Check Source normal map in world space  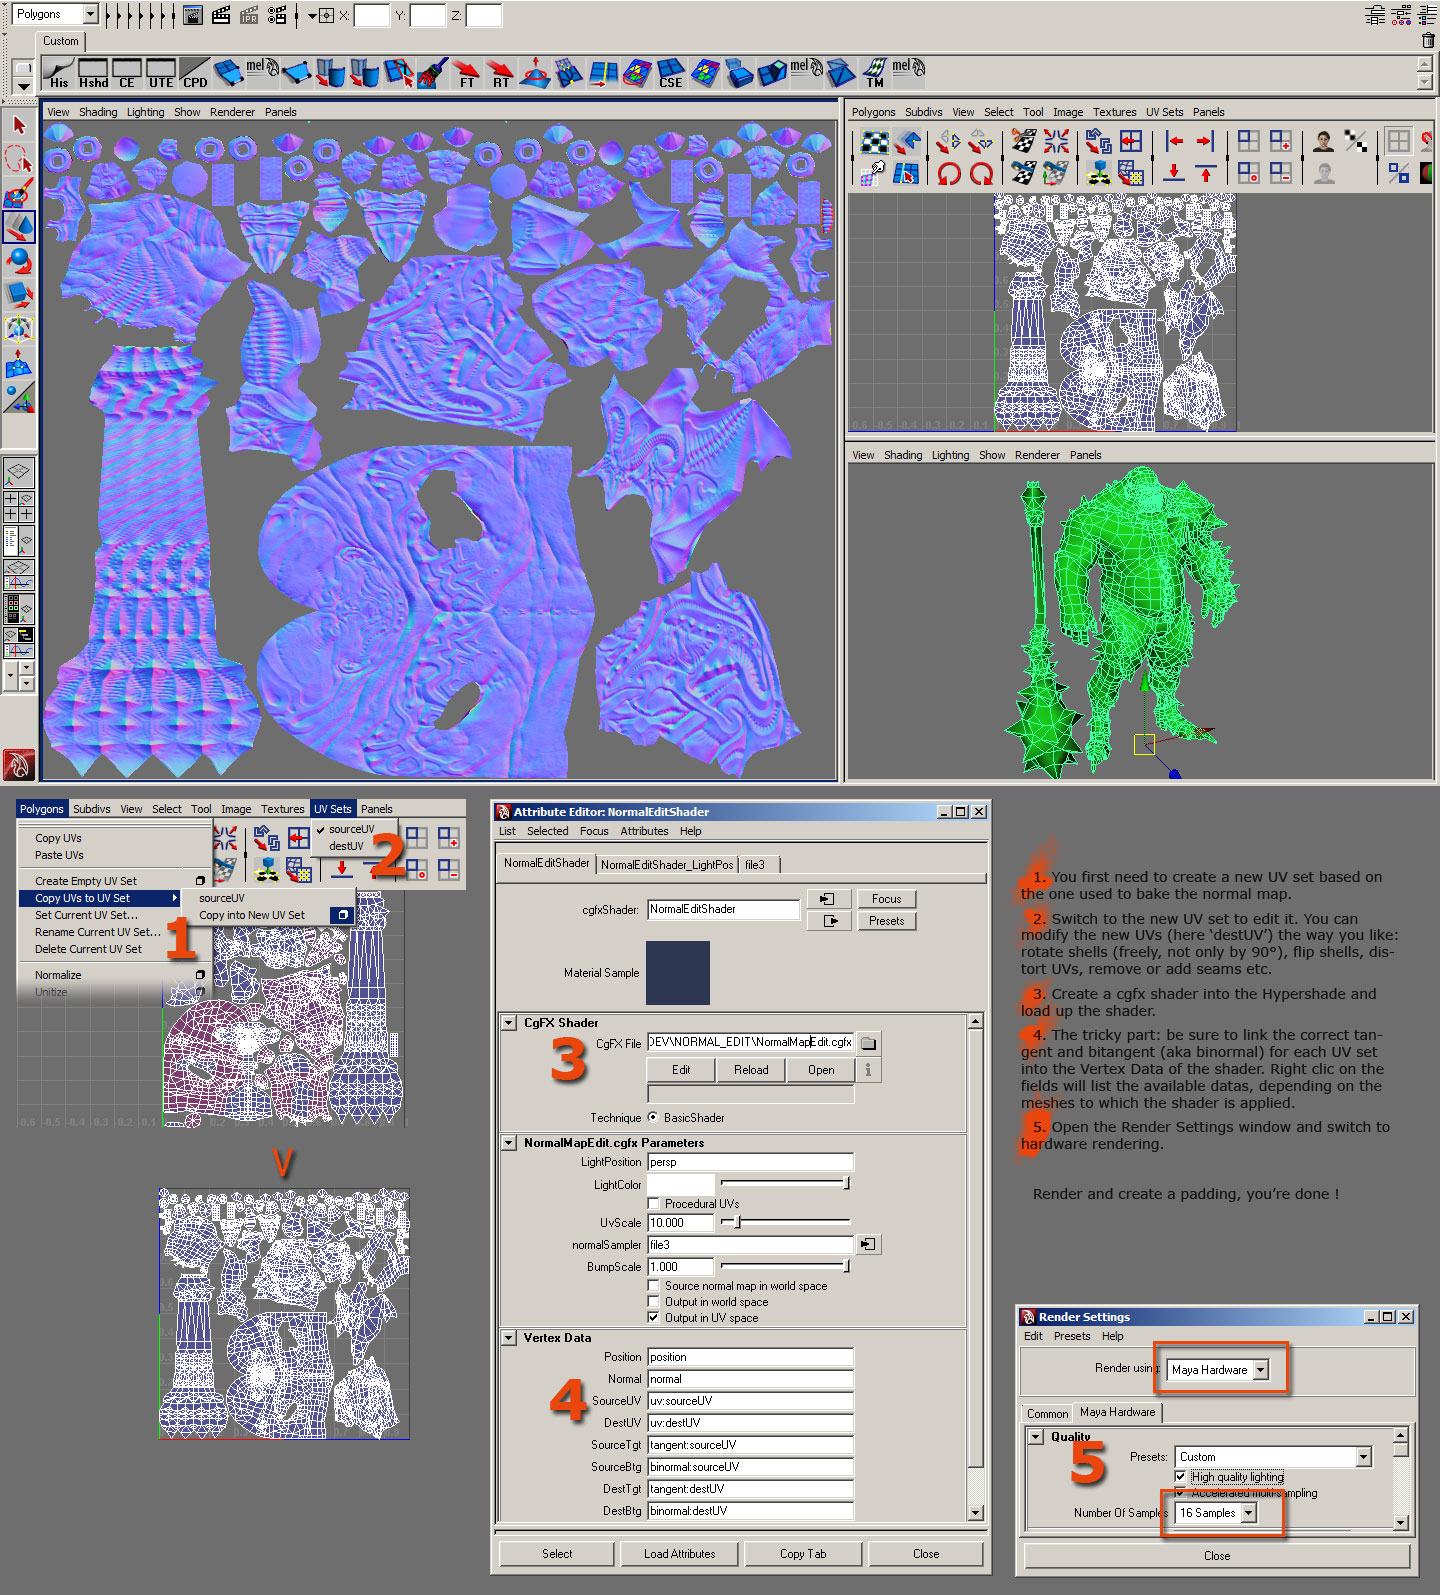coord(654,1286)
